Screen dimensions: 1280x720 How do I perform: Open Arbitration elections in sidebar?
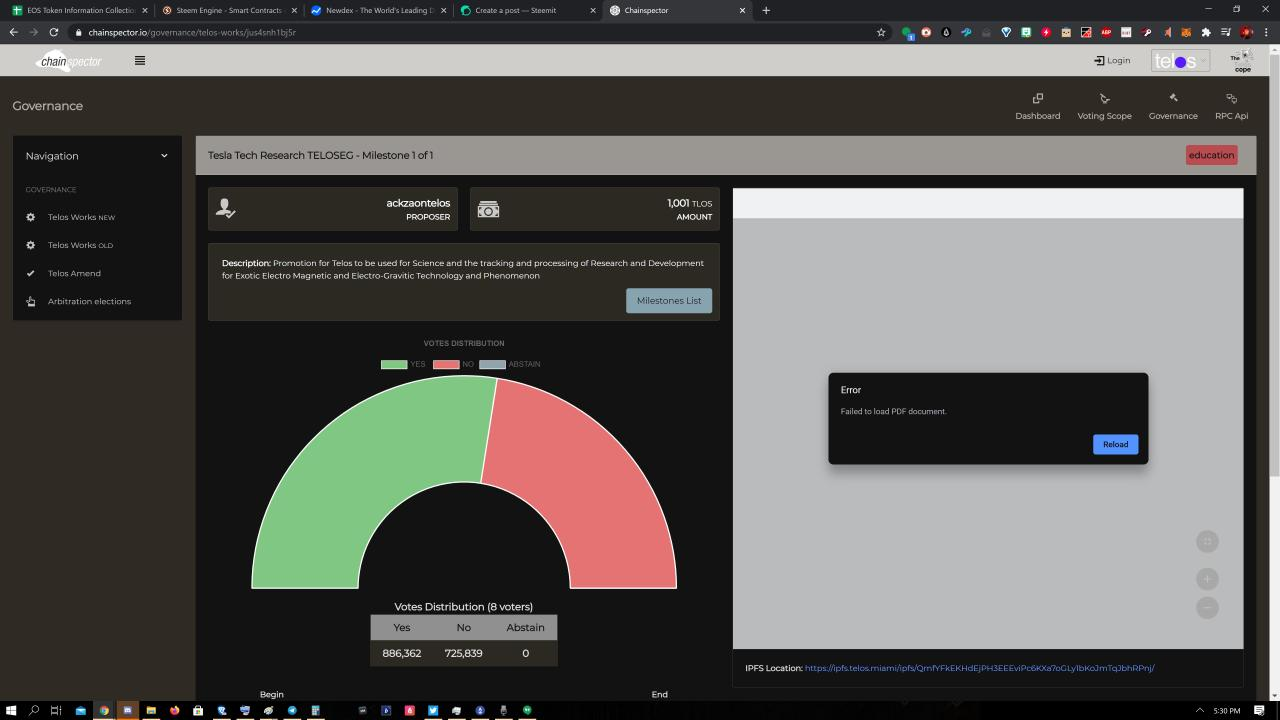(89, 301)
